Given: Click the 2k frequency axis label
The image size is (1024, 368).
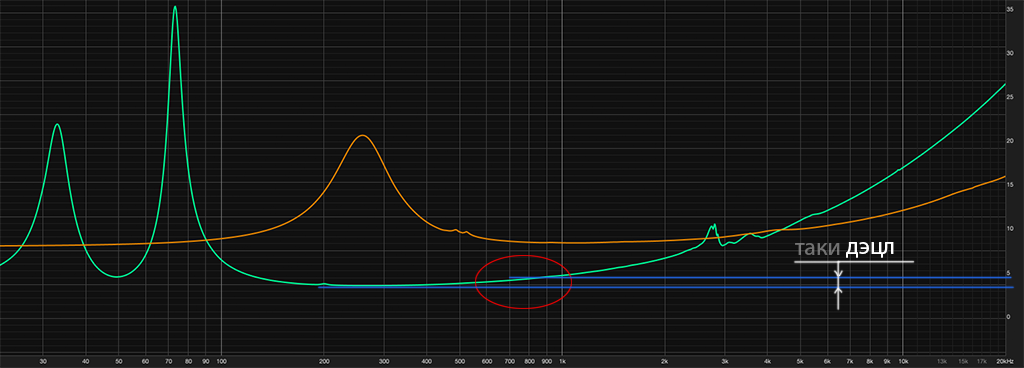Looking at the screenshot, I should pos(665,361).
